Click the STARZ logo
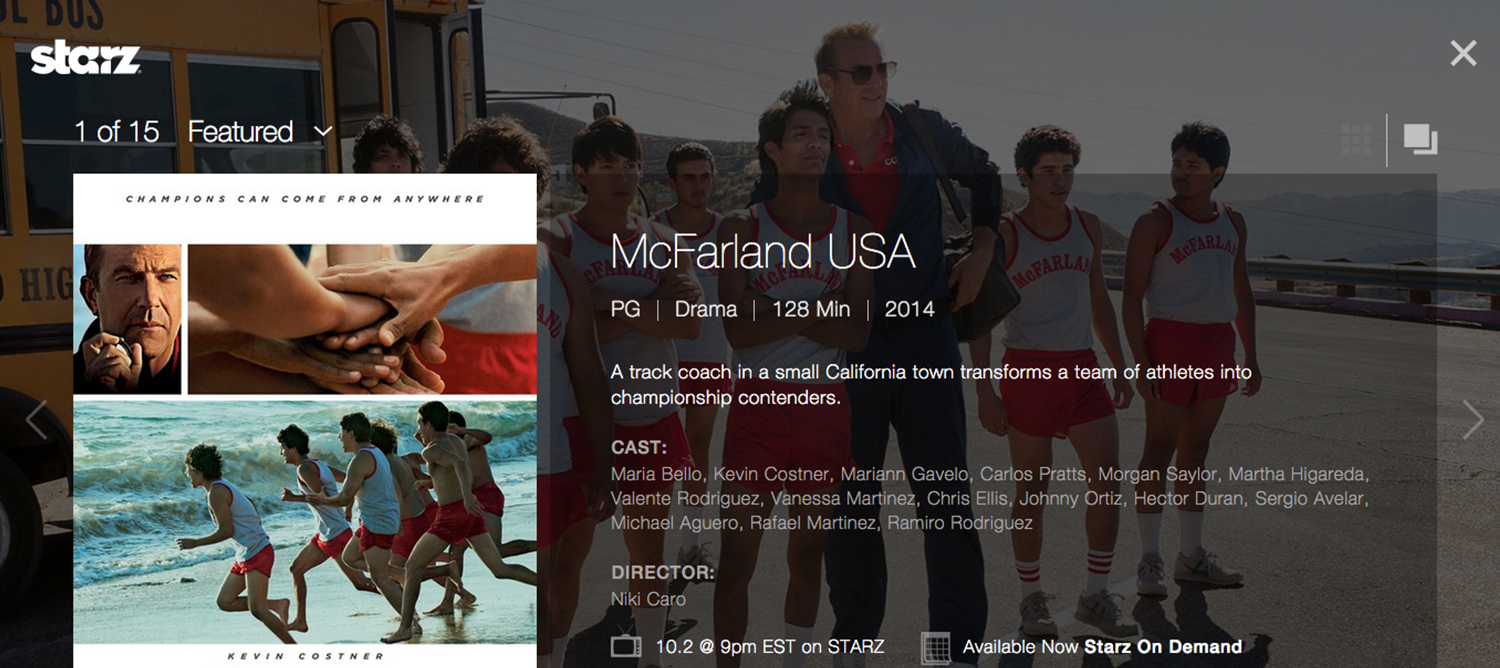This screenshot has width=1500, height=668. (x=86, y=58)
